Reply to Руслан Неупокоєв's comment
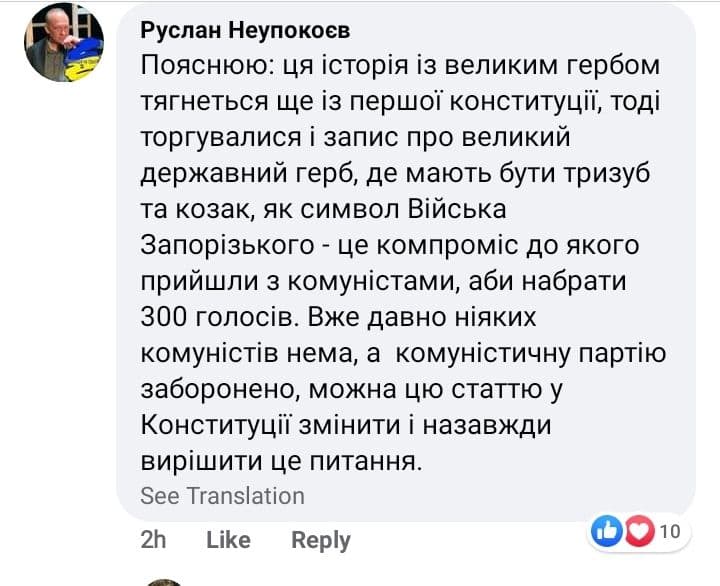The width and height of the screenshot is (720, 586). (320, 540)
